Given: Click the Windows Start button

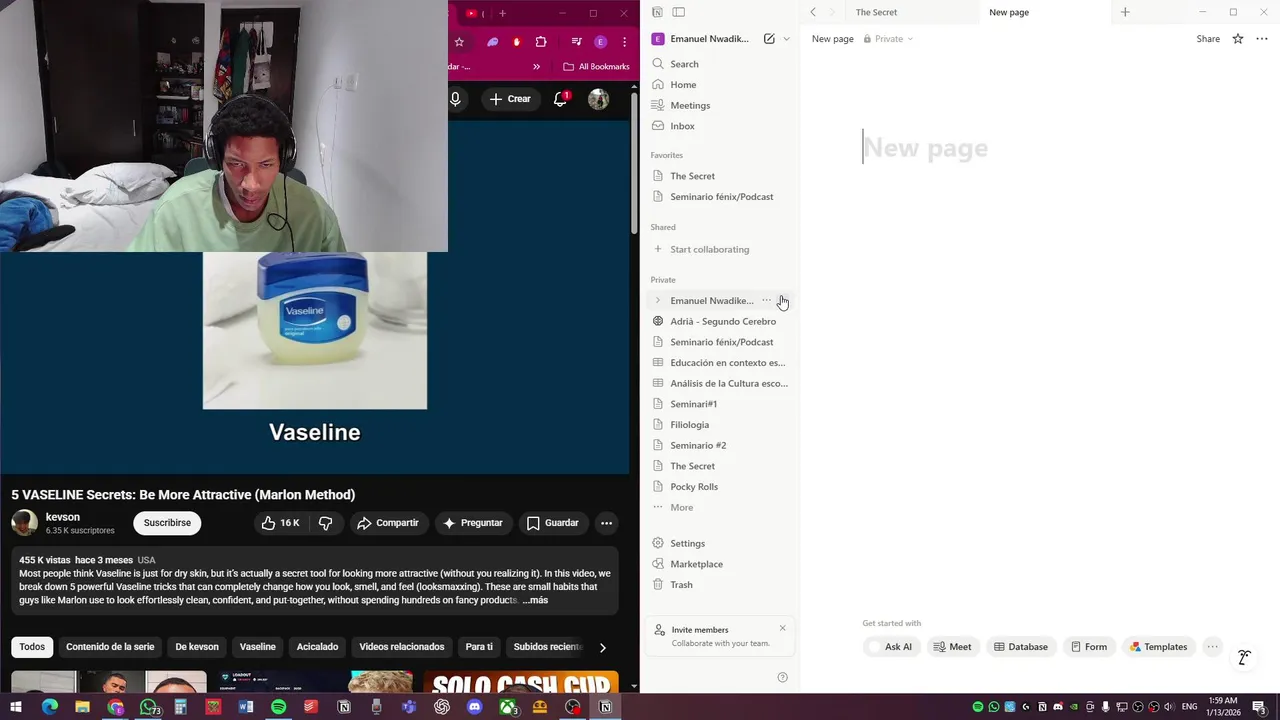Looking at the screenshot, I should (16, 707).
